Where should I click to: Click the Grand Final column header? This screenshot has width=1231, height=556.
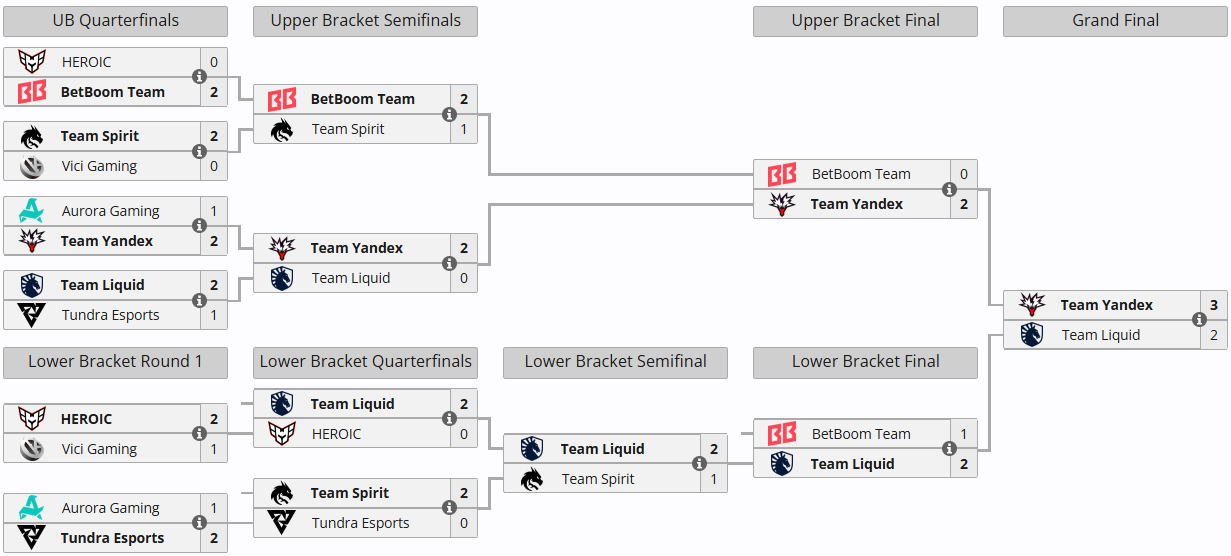coord(1115,21)
